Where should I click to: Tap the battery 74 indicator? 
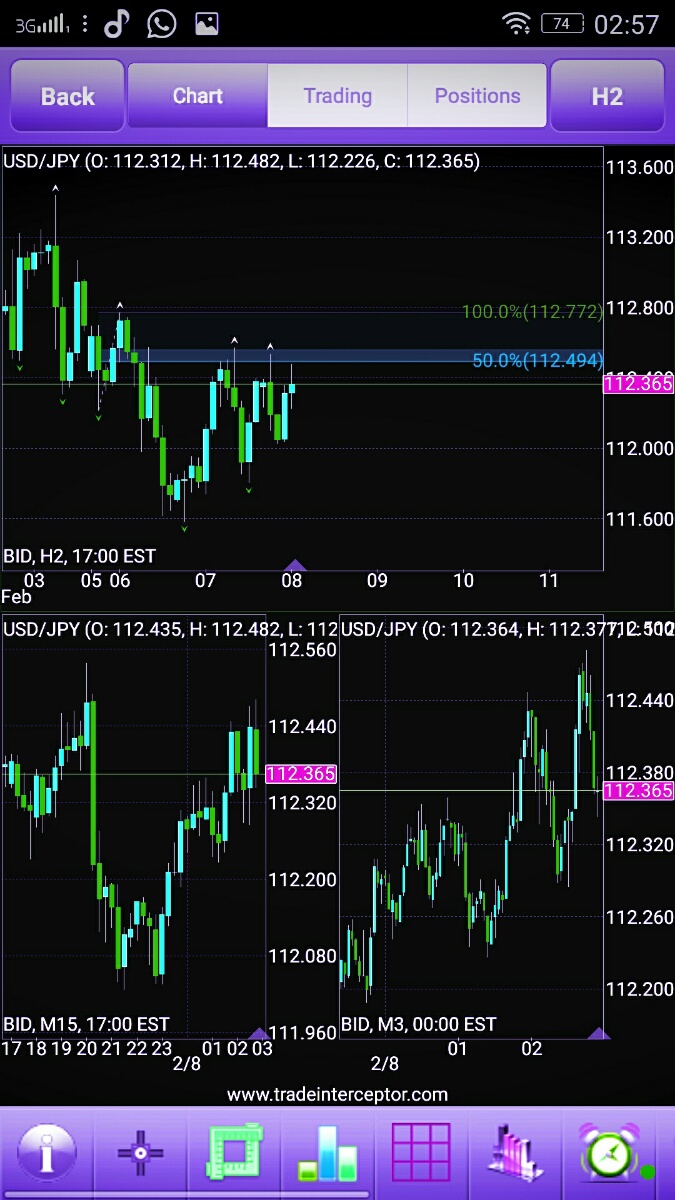click(x=561, y=23)
